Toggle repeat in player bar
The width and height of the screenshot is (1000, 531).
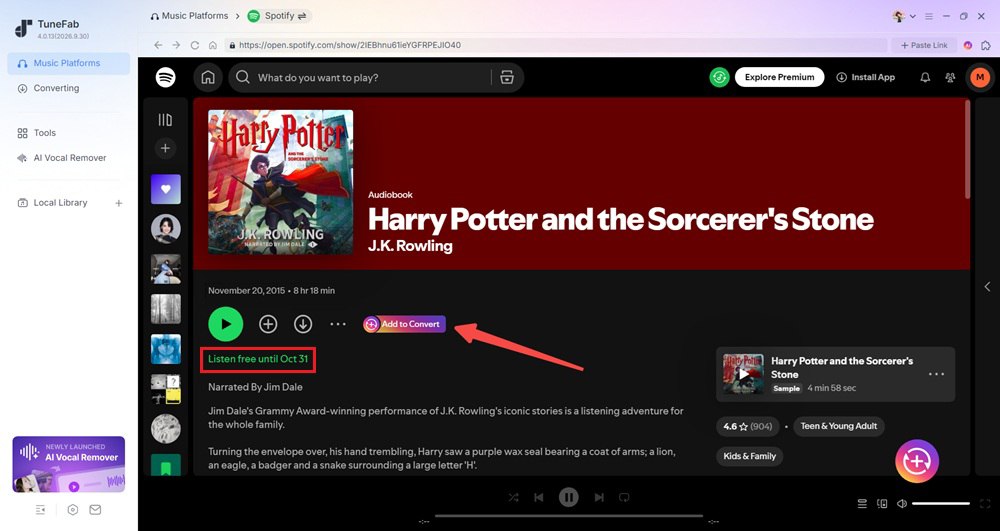tap(624, 497)
